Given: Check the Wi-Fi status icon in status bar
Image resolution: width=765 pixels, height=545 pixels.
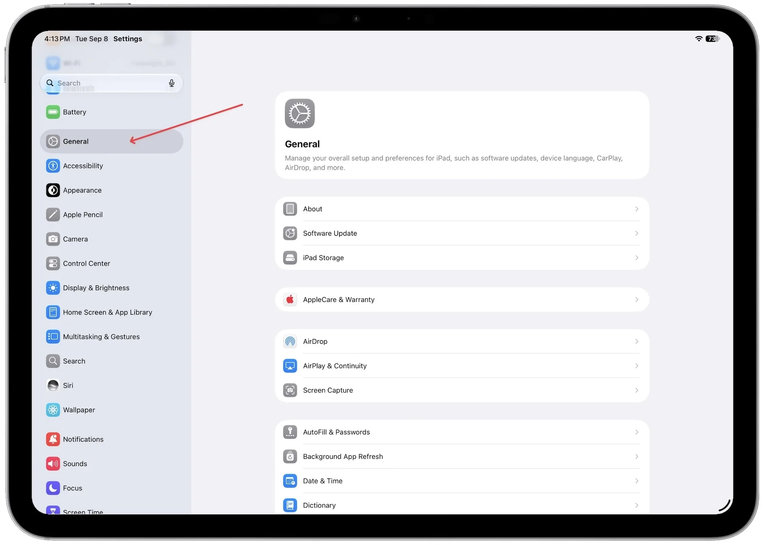Looking at the screenshot, I should pos(699,39).
